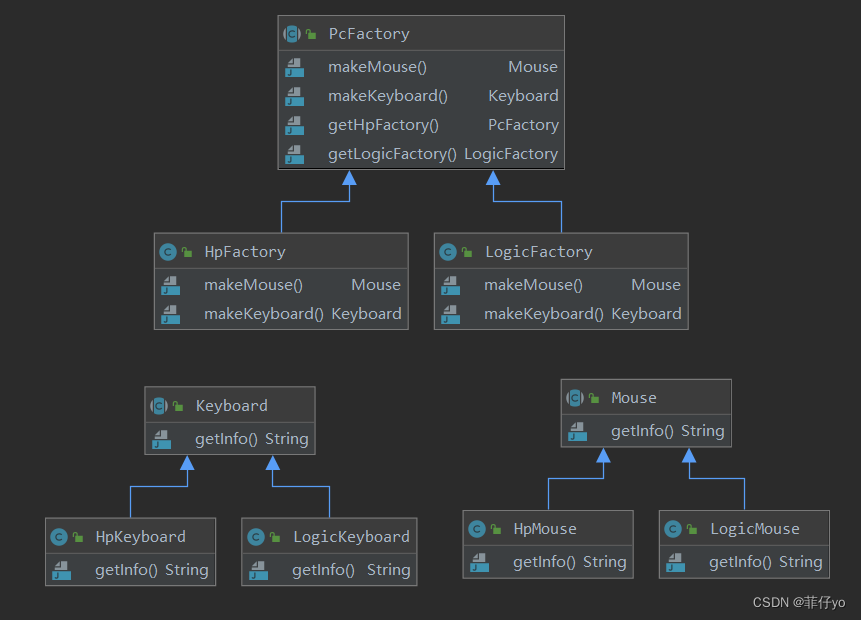Click the Mouse return type in HpFactory
861x620 pixels.
[376, 285]
